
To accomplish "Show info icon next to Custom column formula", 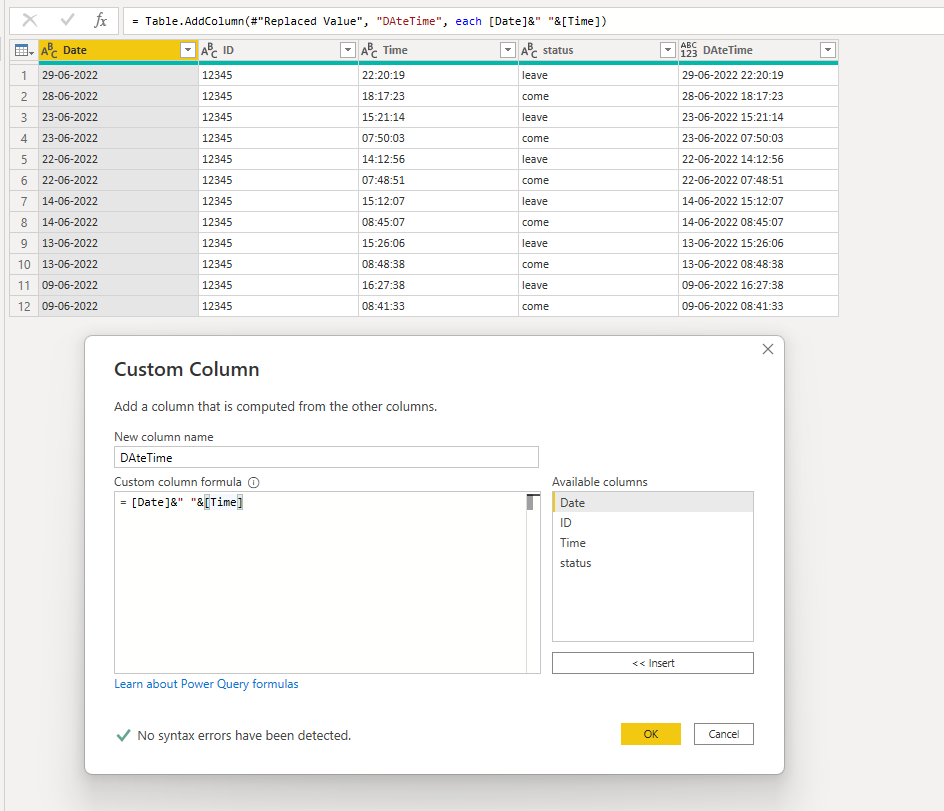I will coord(254,482).
